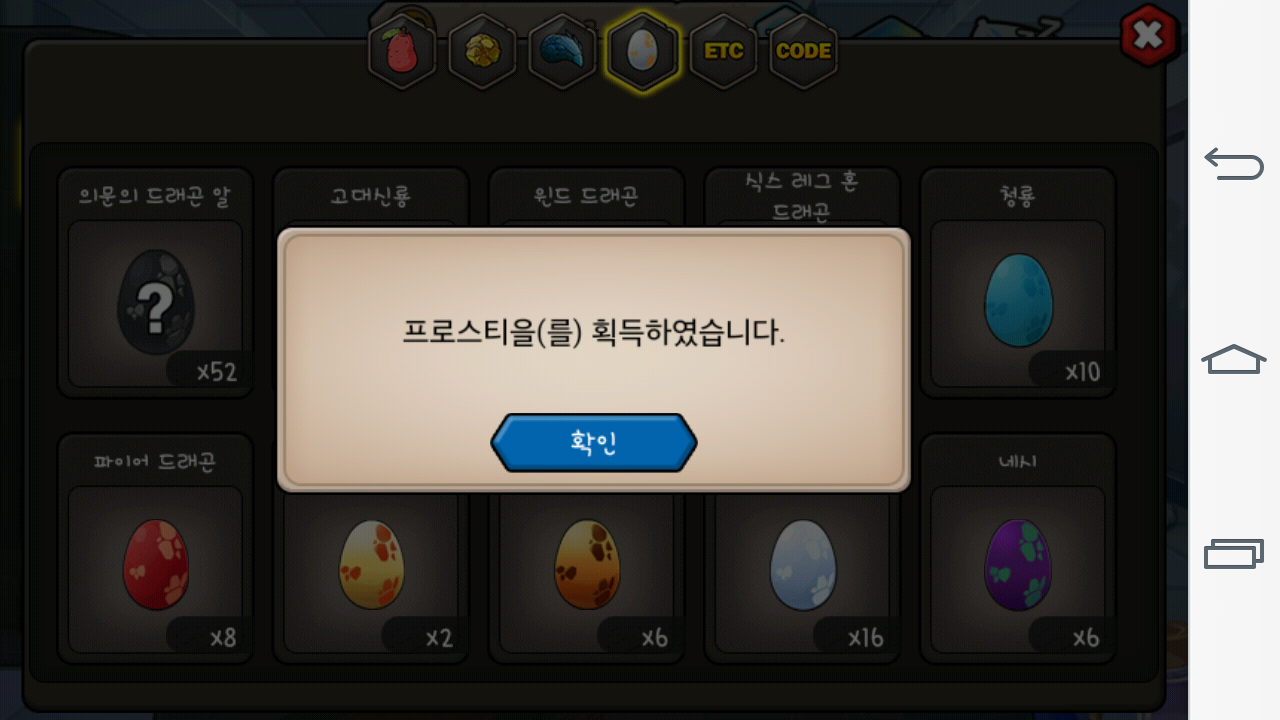This screenshot has height=720, width=1280.
Task: Select the purple 네시 egg
Action: tap(1018, 565)
